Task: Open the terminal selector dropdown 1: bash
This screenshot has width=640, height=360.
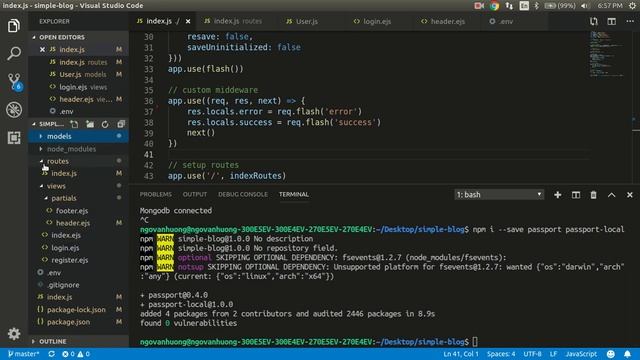Action: click(499, 195)
